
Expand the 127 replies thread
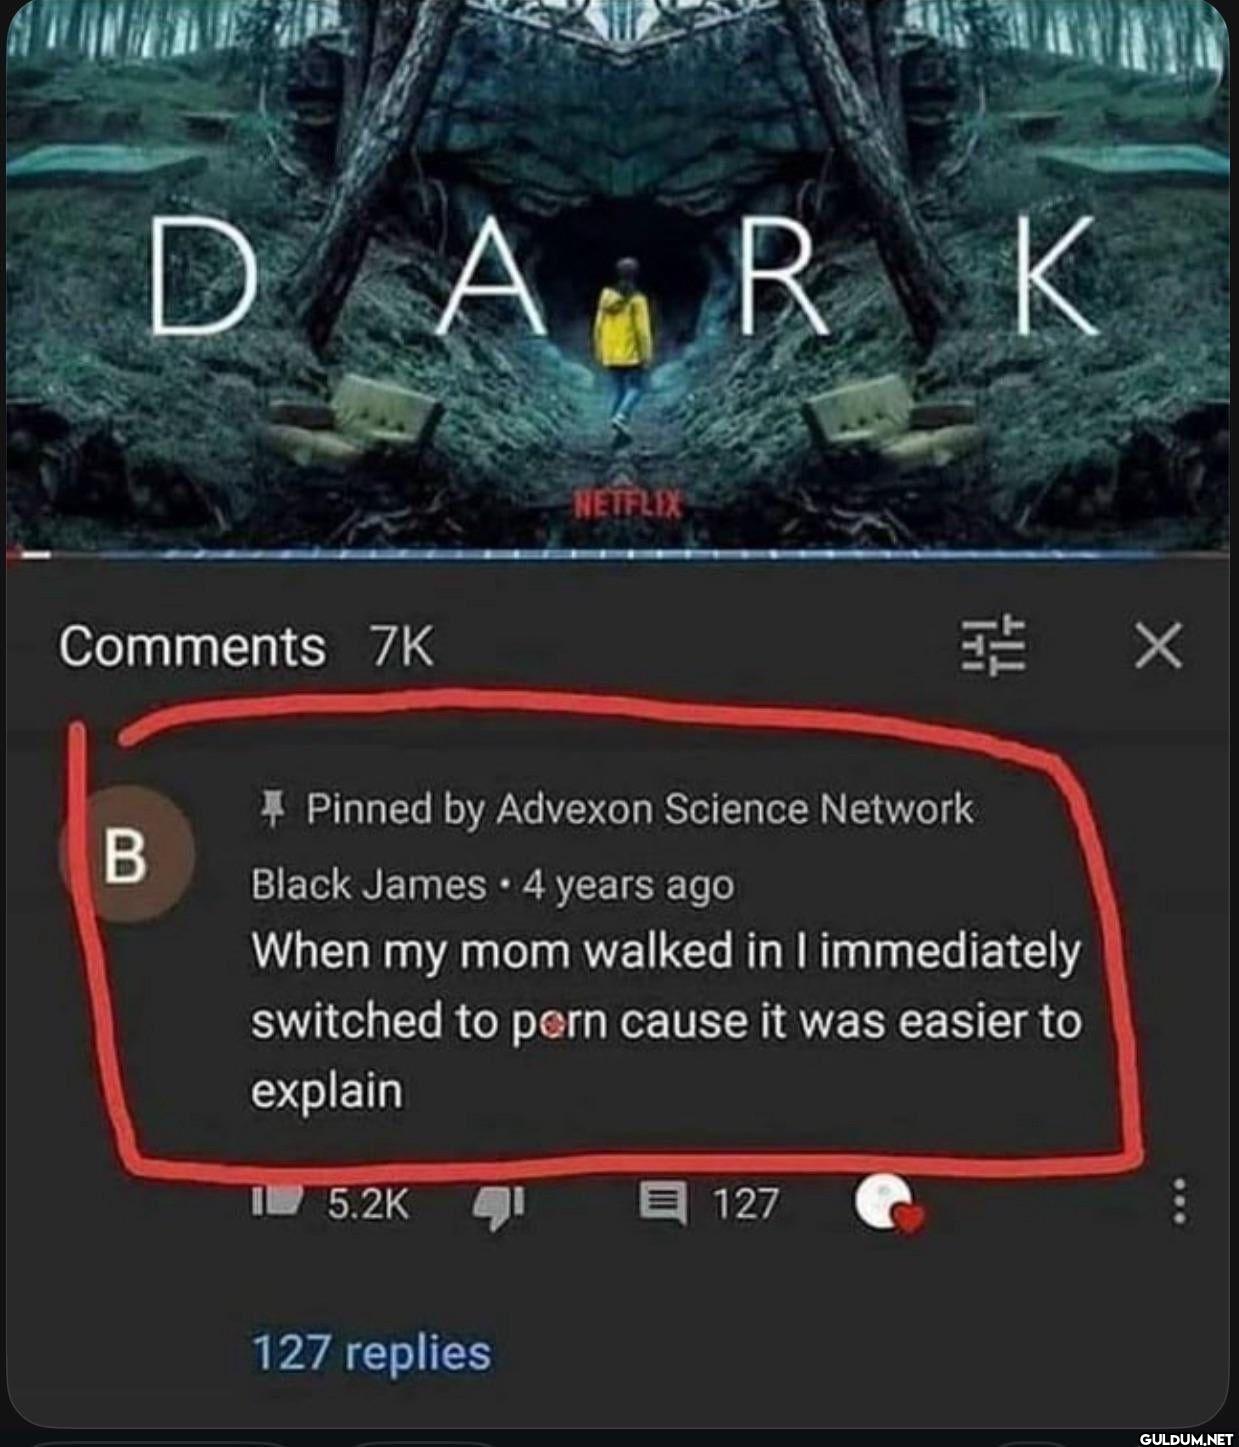[371, 1353]
